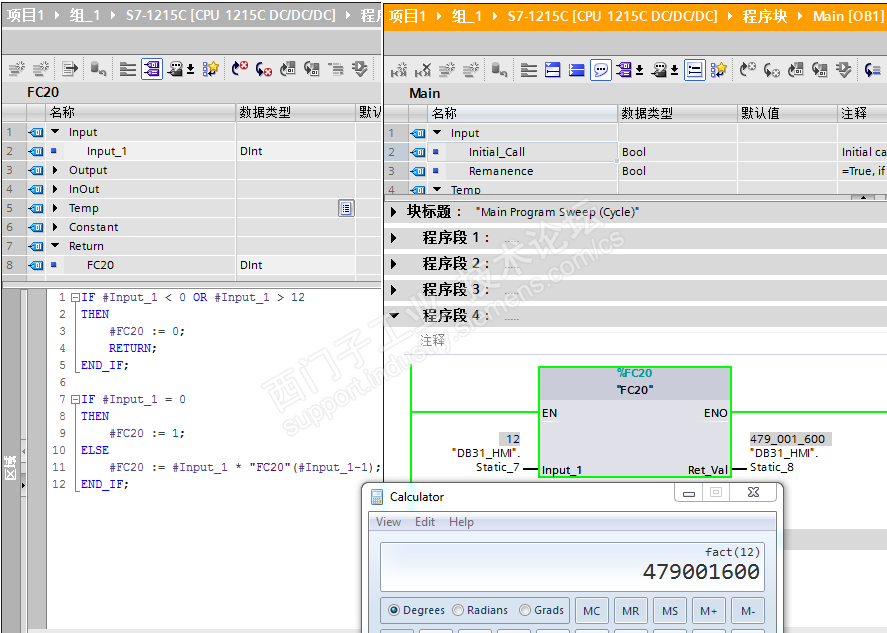Open Calculator View menu
The height and width of the screenshot is (633, 887).
click(389, 522)
